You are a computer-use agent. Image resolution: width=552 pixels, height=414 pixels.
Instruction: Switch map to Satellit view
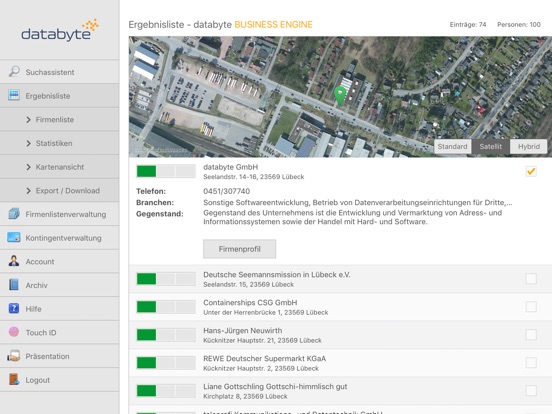(490, 146)
